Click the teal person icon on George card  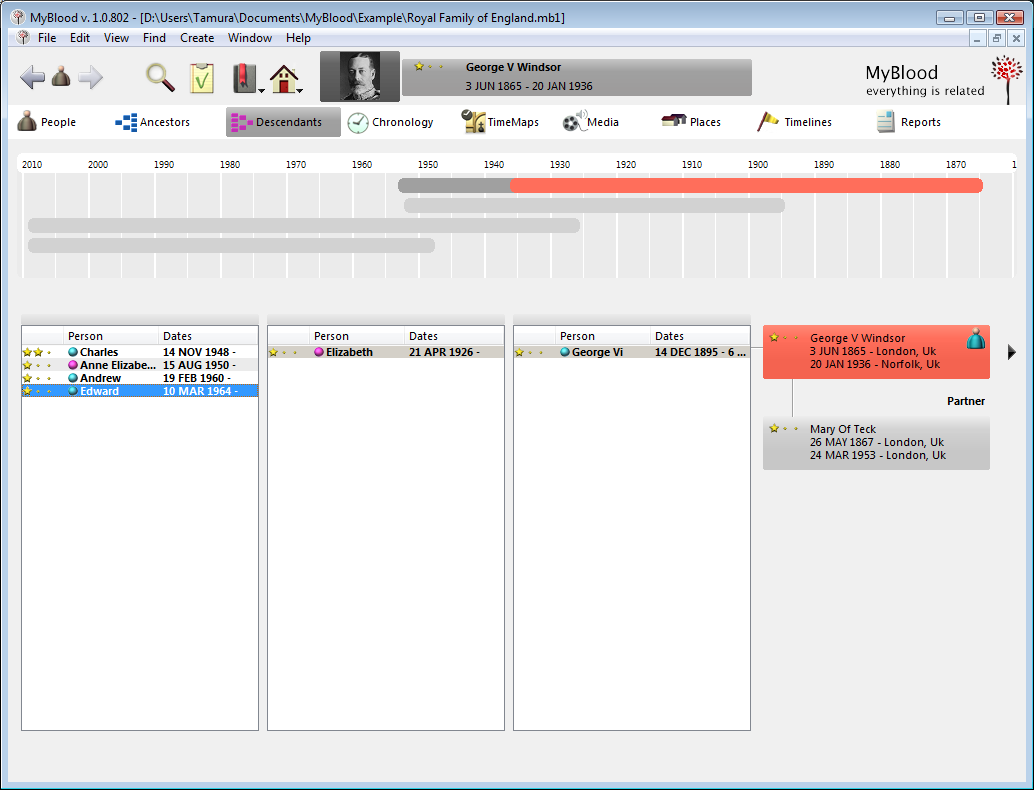tap(976, 339)
